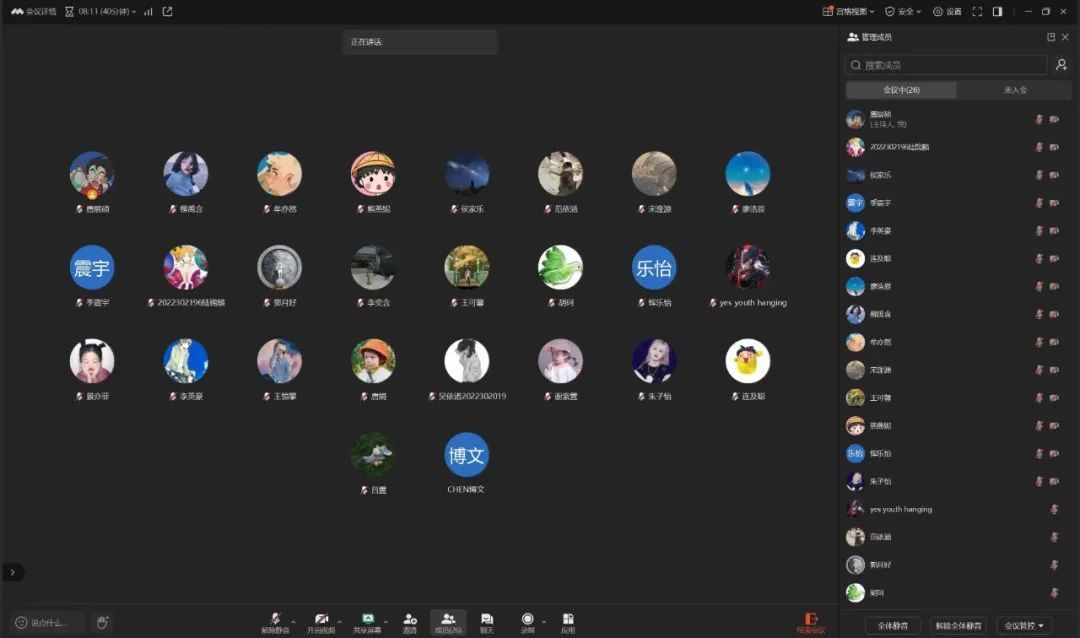Click the 共享屏幕 (share screen) icon
Screen dimensions: 1080x638
pyautogui.click(x=367, y=620)
